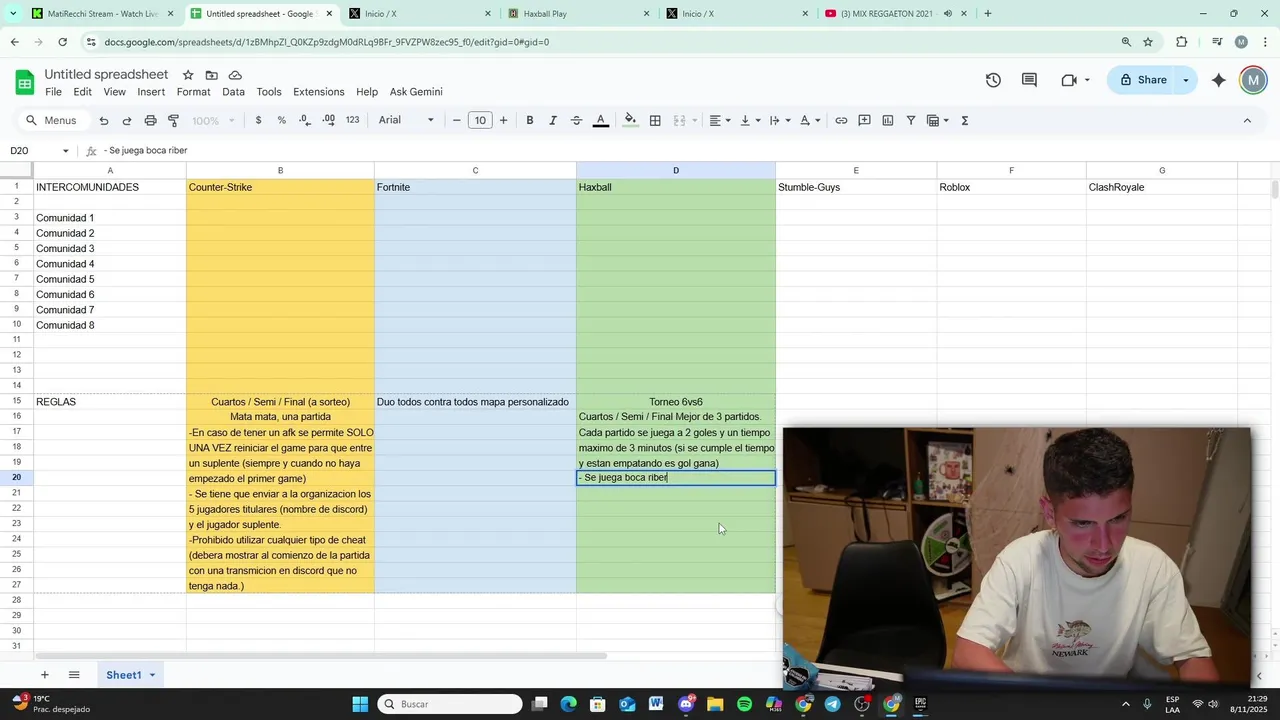Image resolution: width=1280 pixels, height=720 pixels.
Task: Reload the page
Action: click(x=62, y=42)
